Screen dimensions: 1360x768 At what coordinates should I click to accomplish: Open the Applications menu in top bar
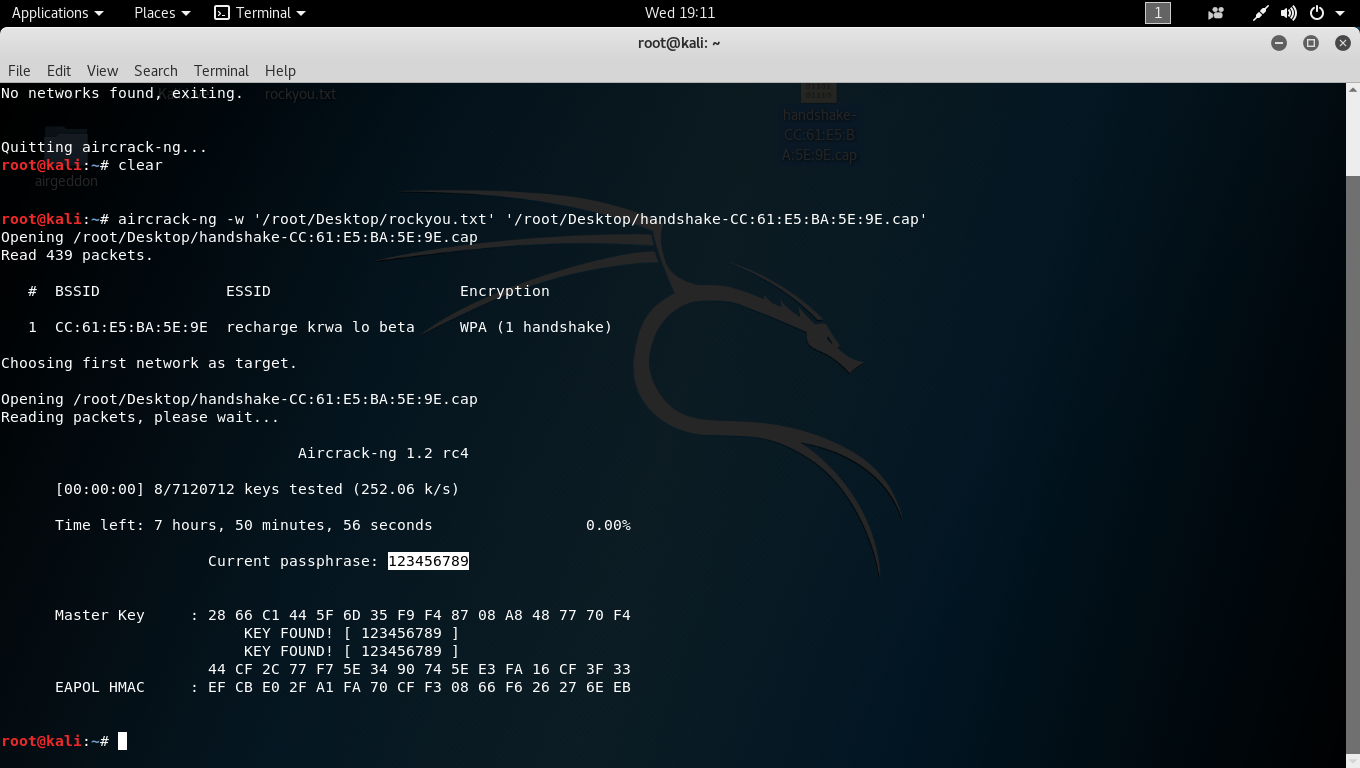[x=57, y=13]
